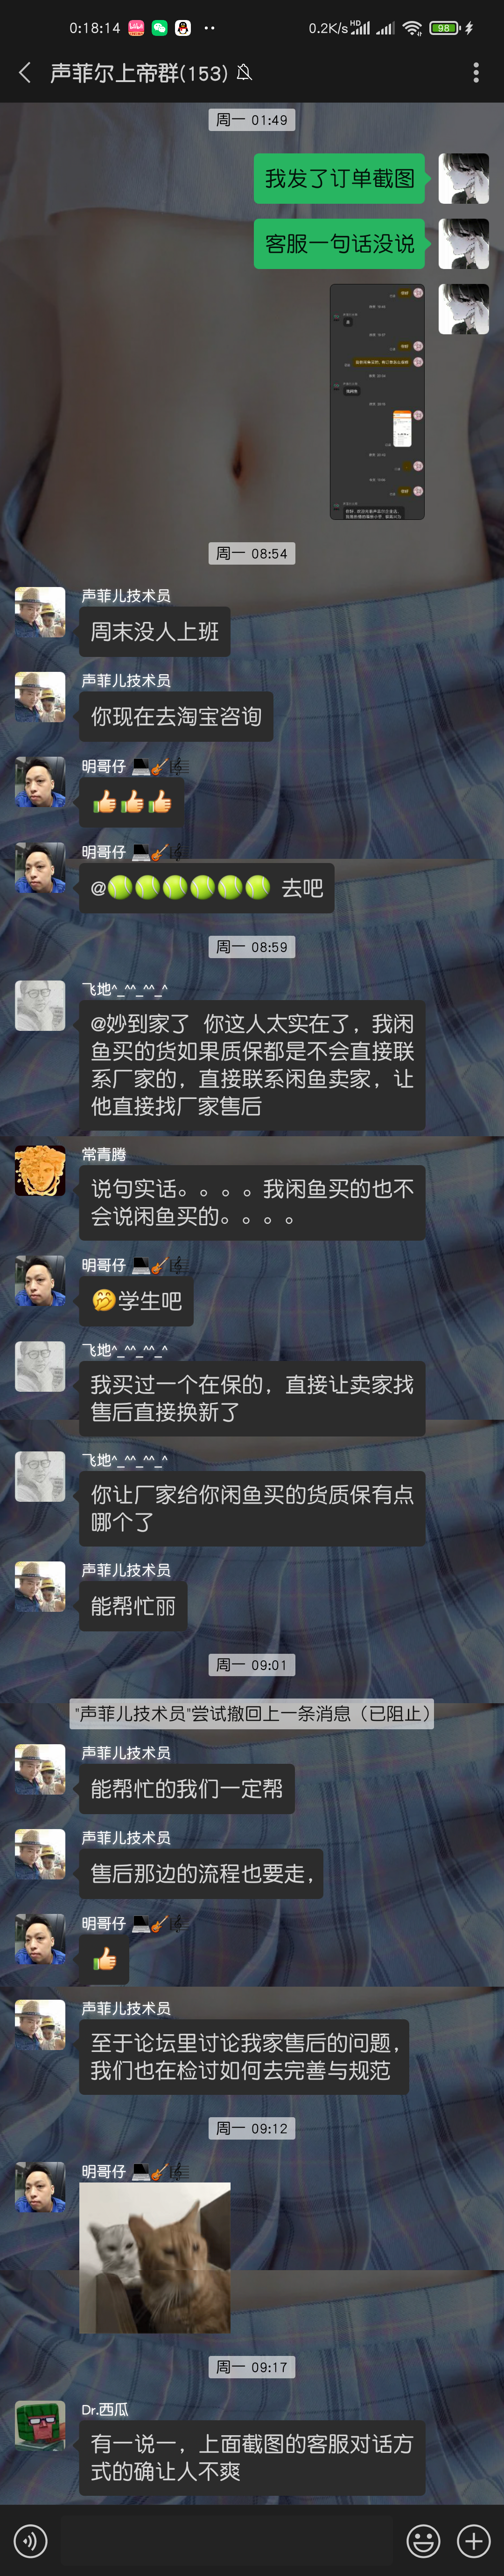Open the three-dot group menu

[x=476, y=72]
